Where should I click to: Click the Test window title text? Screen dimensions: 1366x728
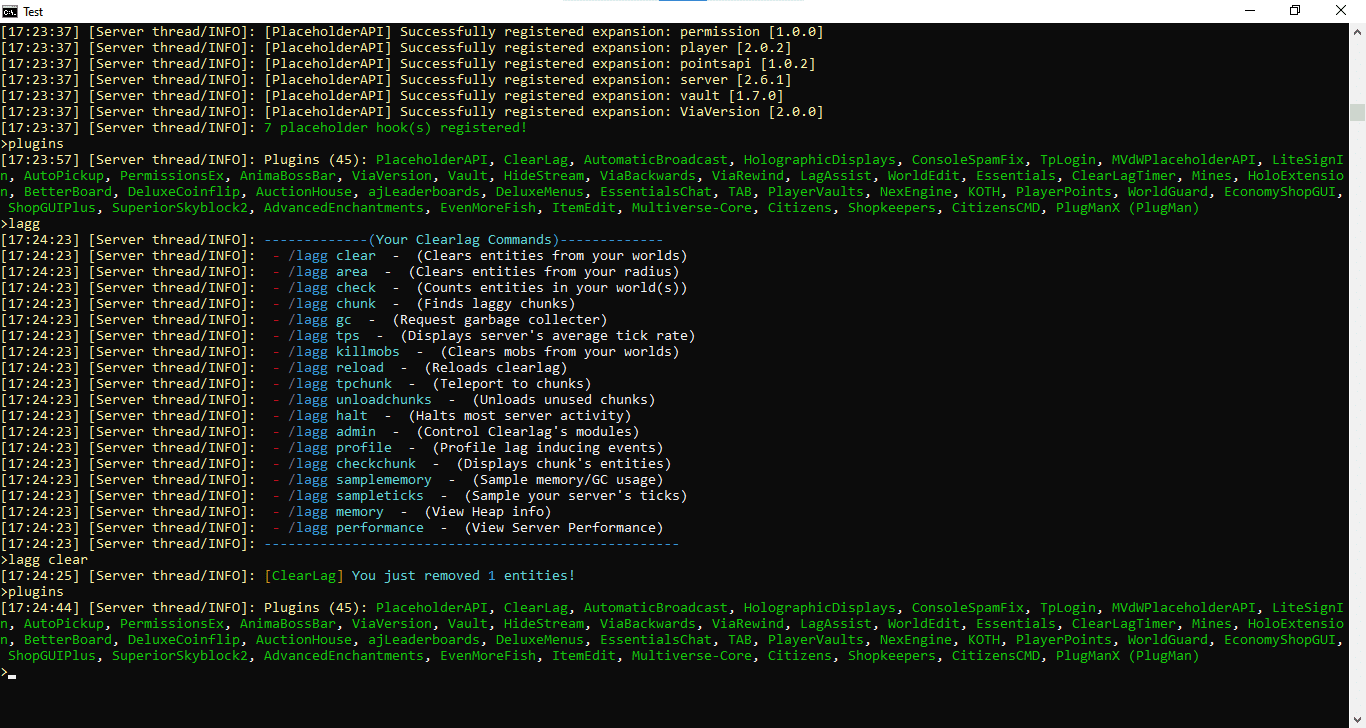[33, 11]
